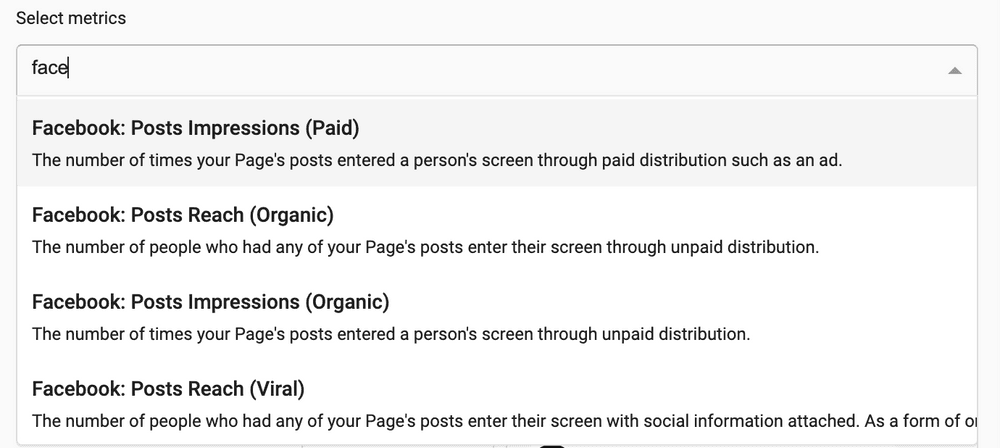Select Facebook: Posts Impressions (Paid) option
The height and width of the screenshot is (448, 1000).
pos(195,128)
